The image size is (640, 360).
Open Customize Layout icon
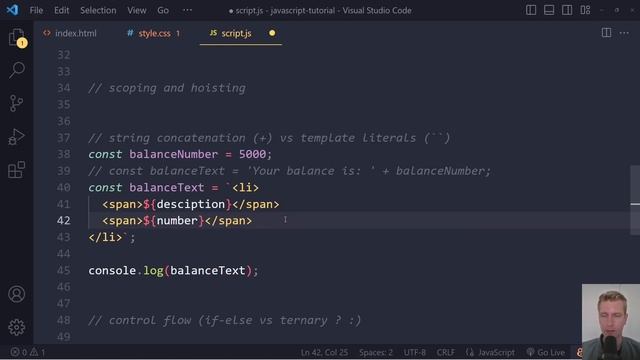(585, 10)
